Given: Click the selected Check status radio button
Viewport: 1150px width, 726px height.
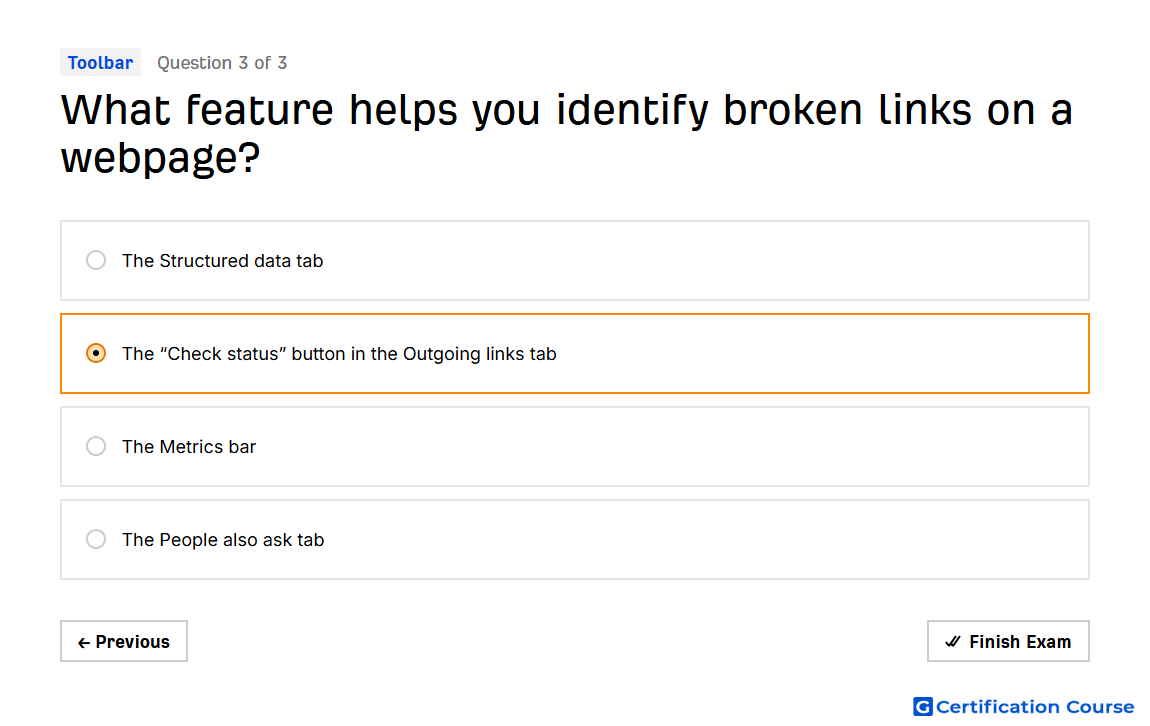Looking at the screenshot, I should pos(96,353).
